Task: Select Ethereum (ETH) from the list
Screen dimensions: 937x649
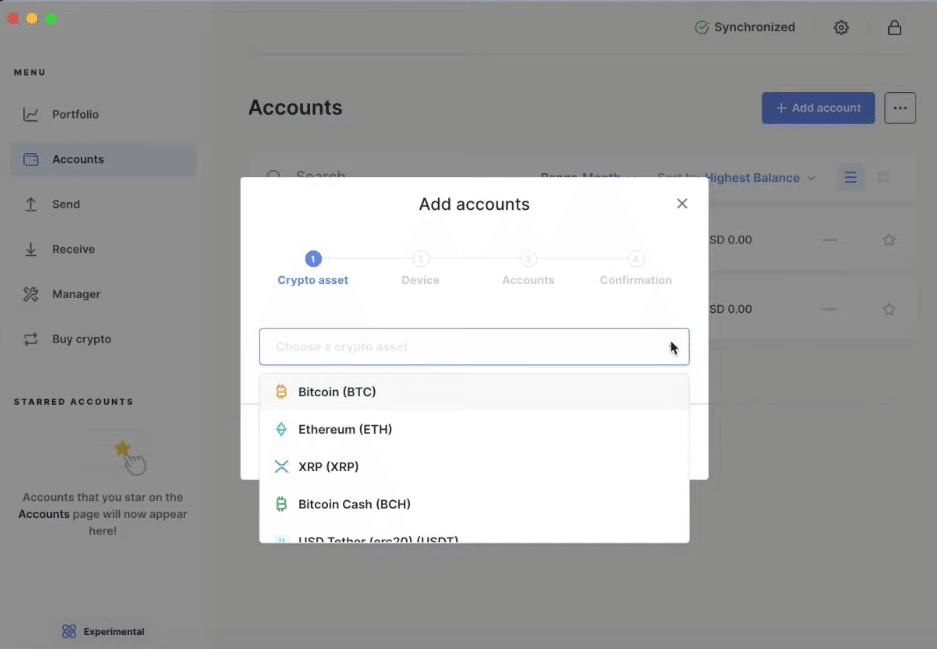Action: (x=474, y=429)
